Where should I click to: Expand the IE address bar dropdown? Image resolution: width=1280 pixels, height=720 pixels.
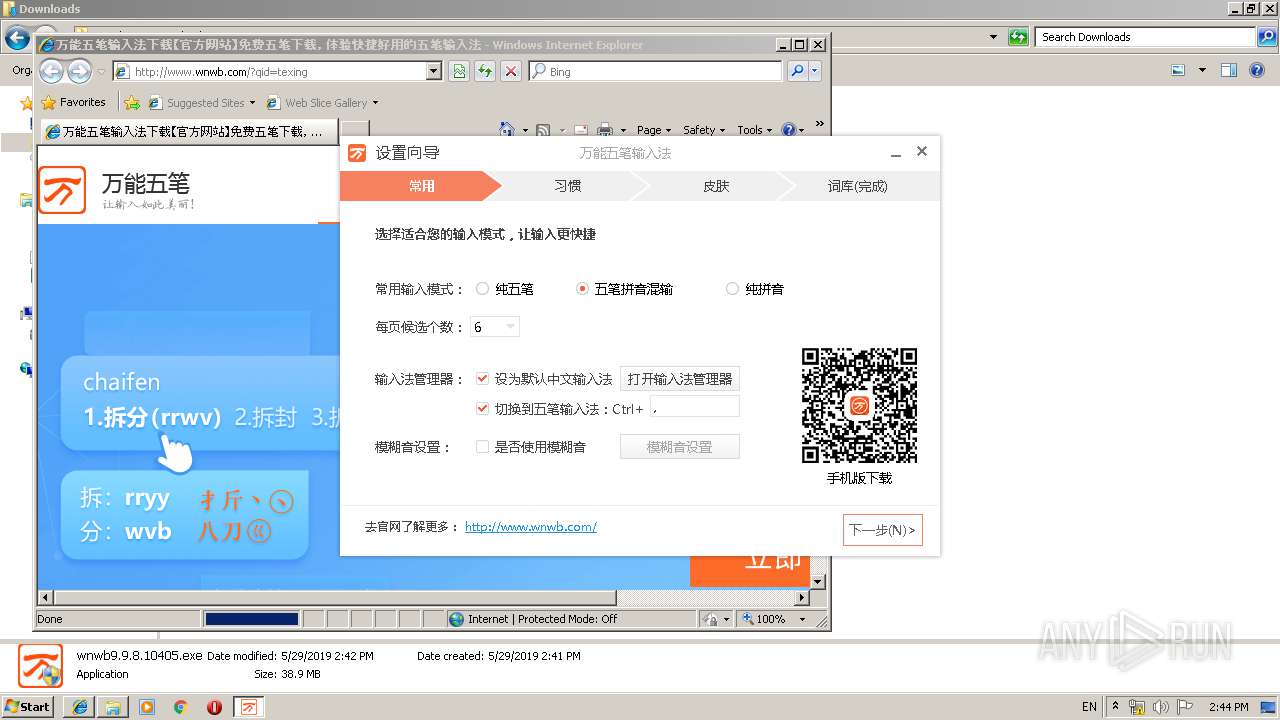click(x=433, y=71)
